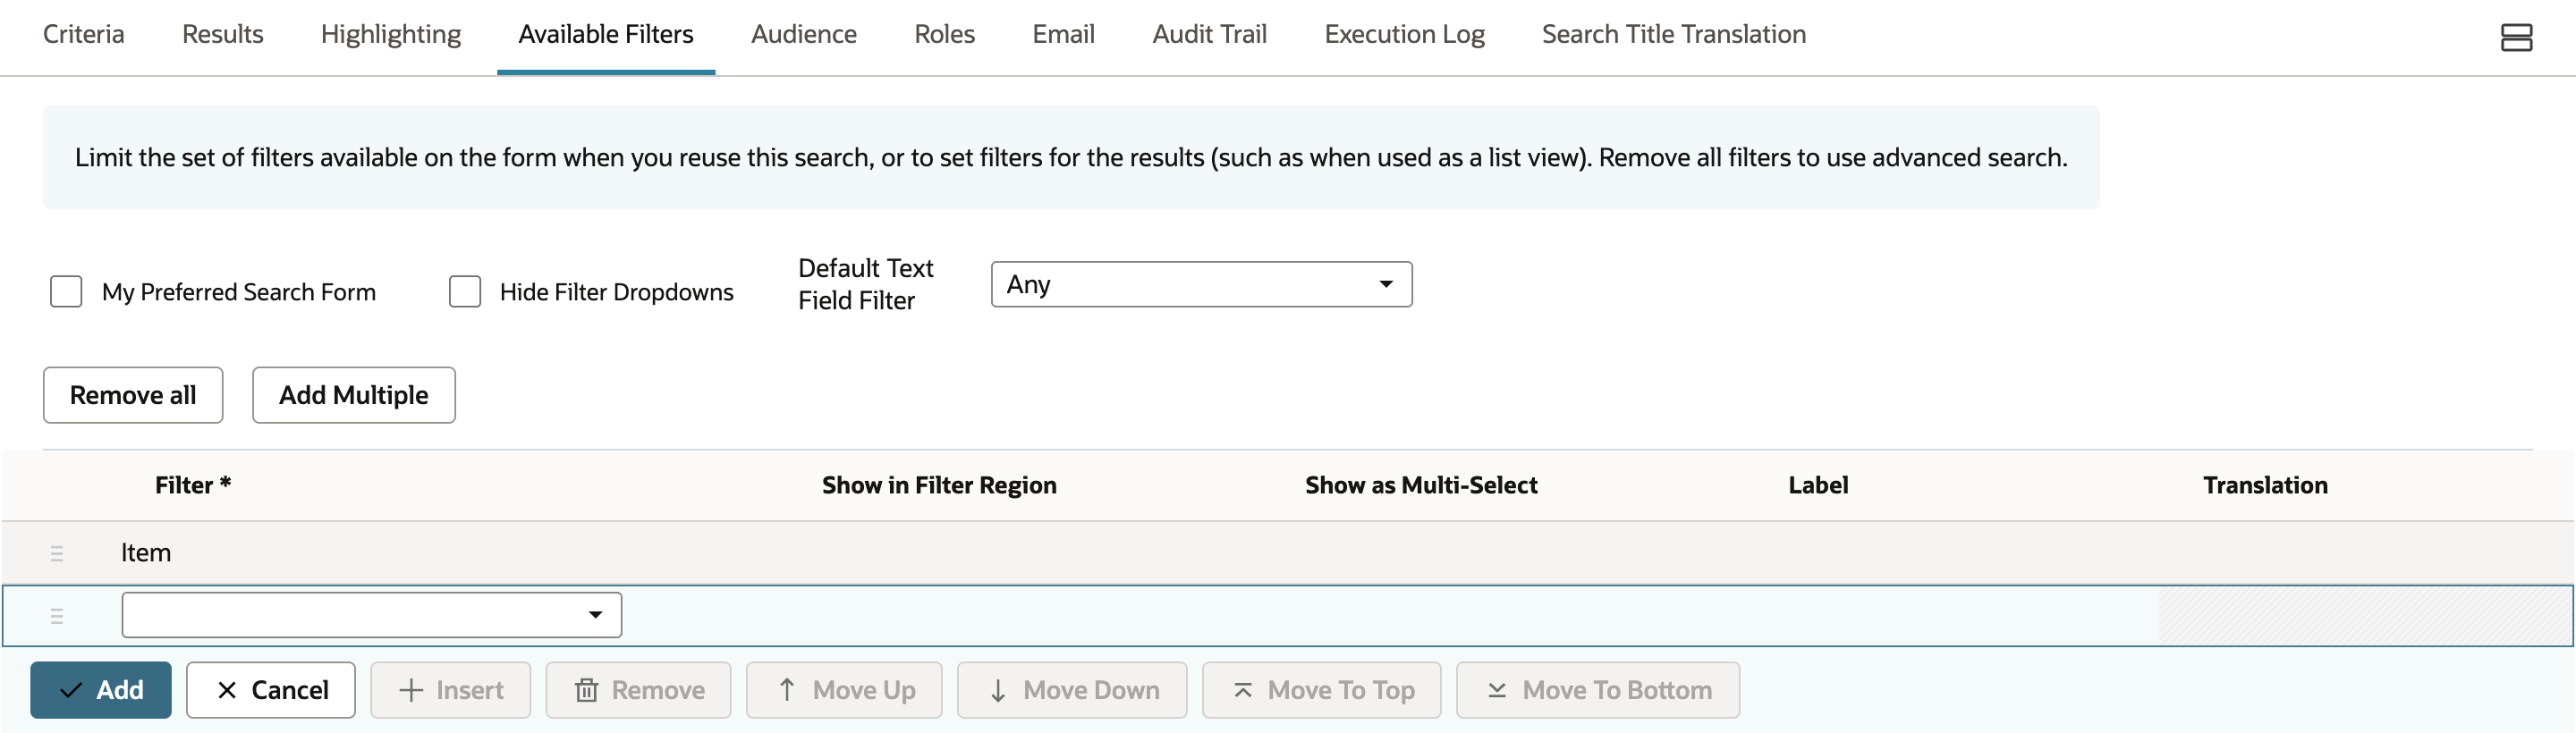Click the Move Up button

click(x=845, y=690)
